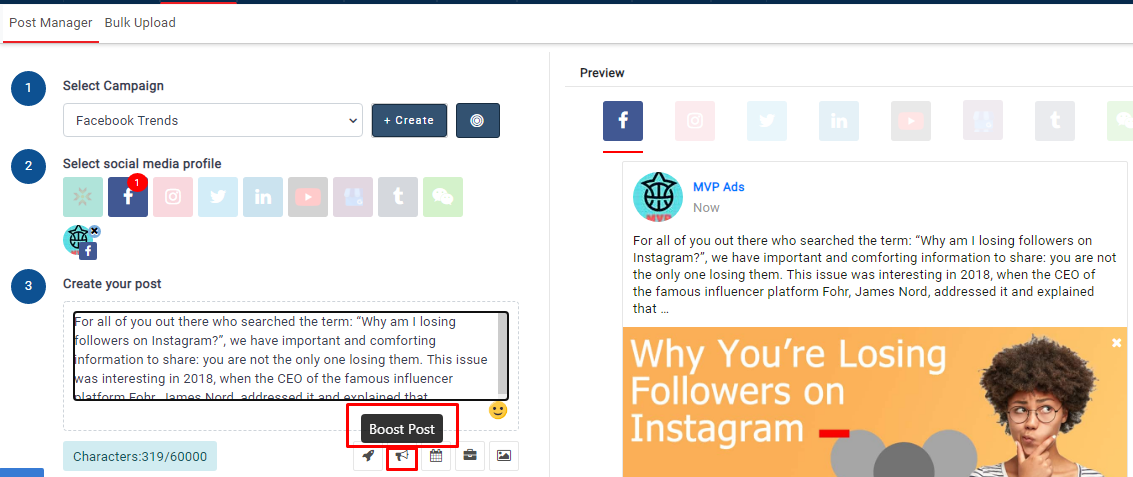The height and width of the screenshot is (477, 1133).
Task: Open the Facebook Trends campaign dropdown
Action: [212, 120]
